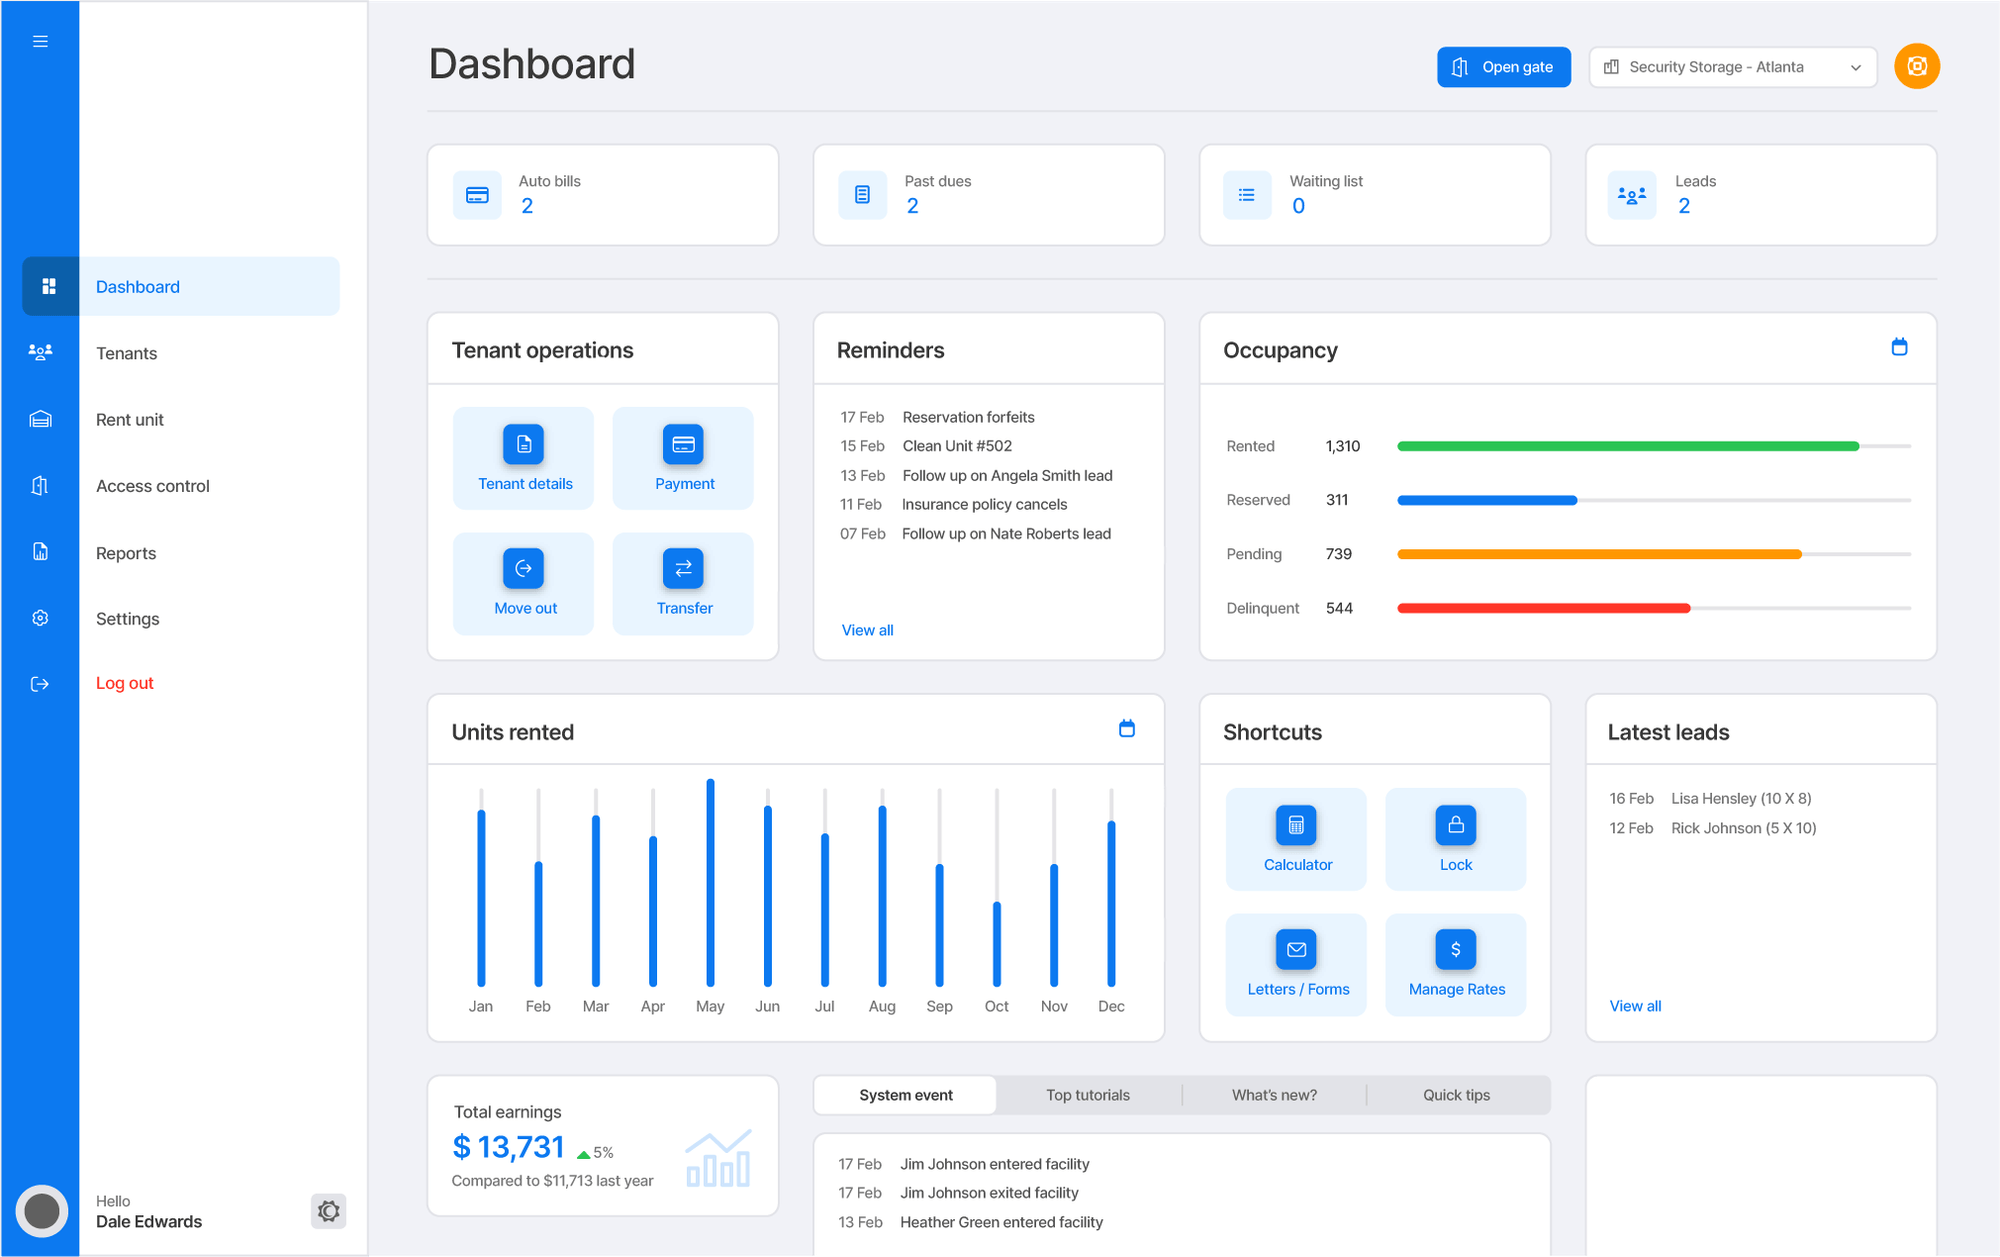Screen dimensions: 2000x1257
Task: Open Access control from the sidebar icons
Action: click(x=40, y=485)
